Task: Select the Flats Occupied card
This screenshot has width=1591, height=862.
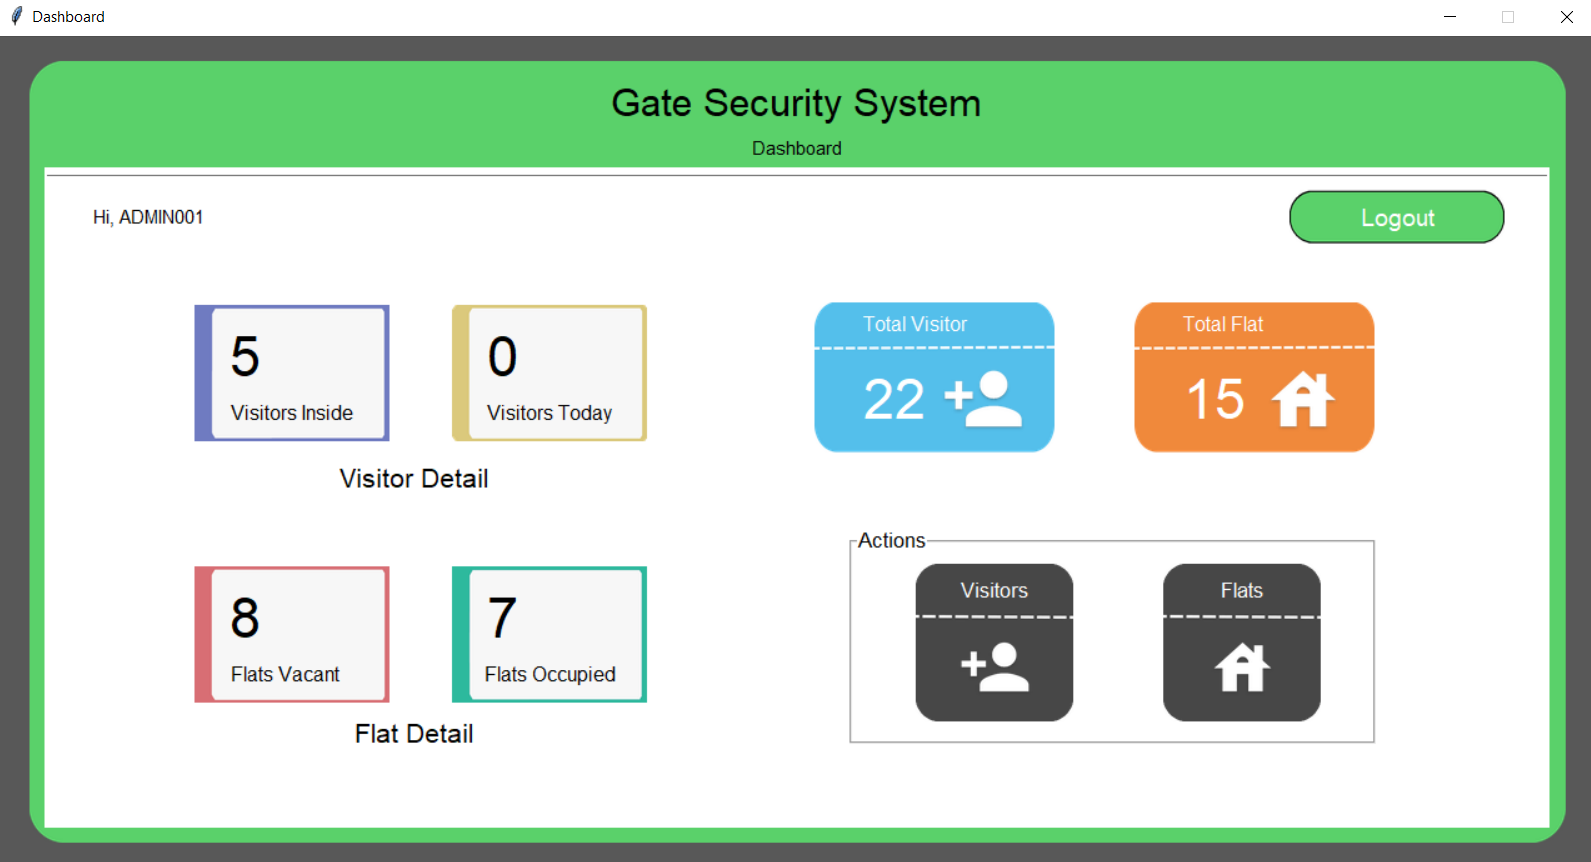Action: click(549, 635)
